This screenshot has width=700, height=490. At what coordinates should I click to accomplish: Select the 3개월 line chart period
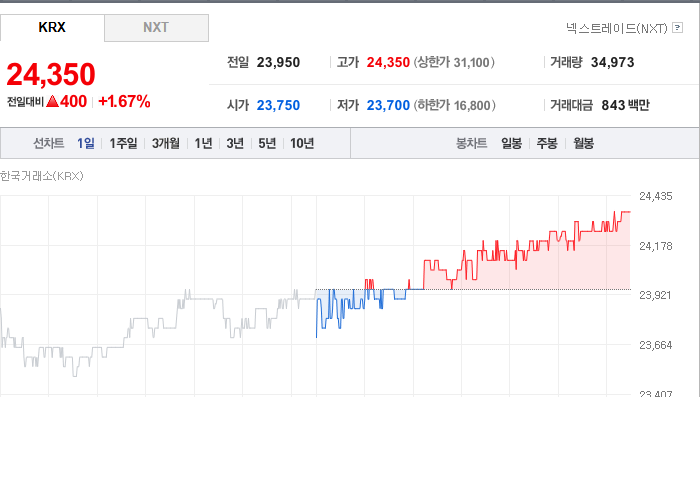click(166, 143)
